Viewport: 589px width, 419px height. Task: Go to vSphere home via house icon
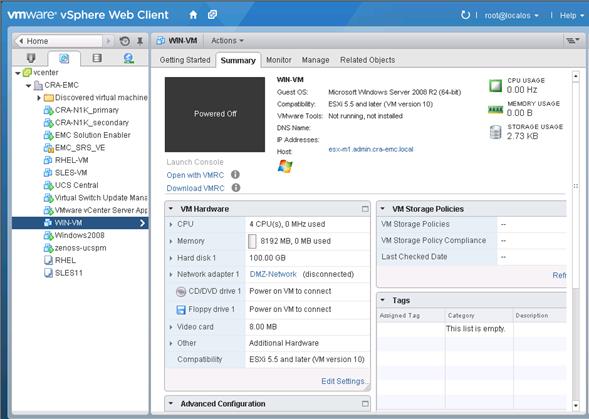coord(193,15)
